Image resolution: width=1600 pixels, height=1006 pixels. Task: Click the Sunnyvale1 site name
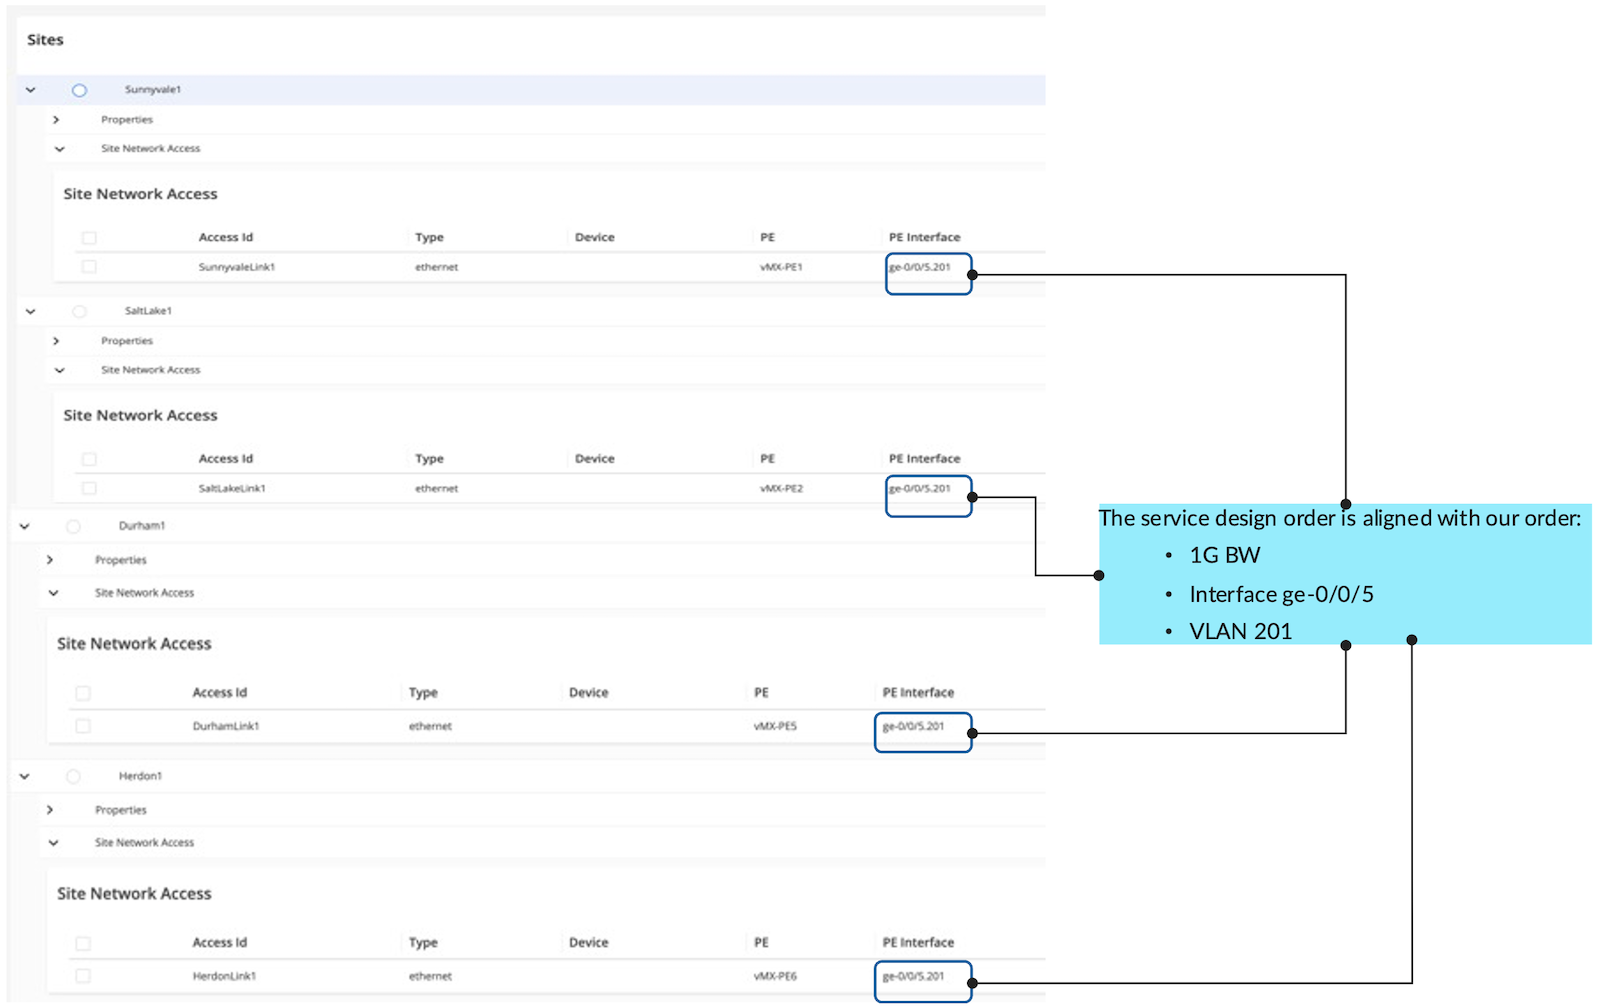point(153,90)
